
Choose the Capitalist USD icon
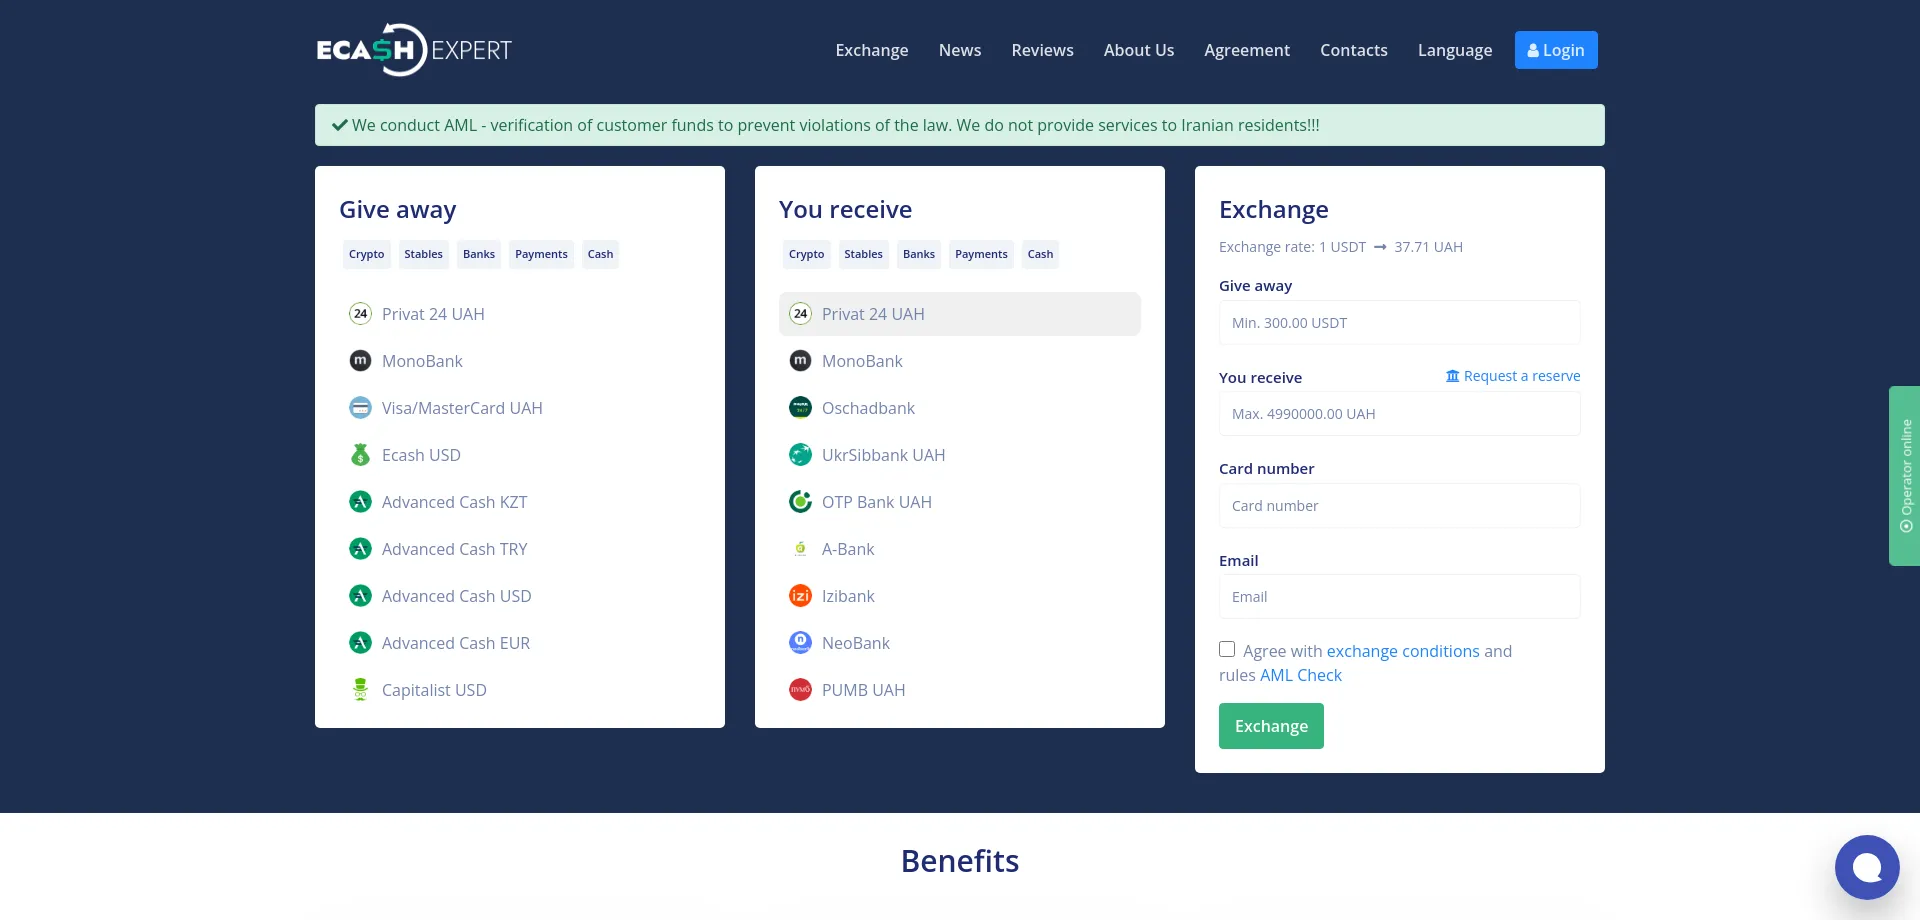(x=360, y=690)
